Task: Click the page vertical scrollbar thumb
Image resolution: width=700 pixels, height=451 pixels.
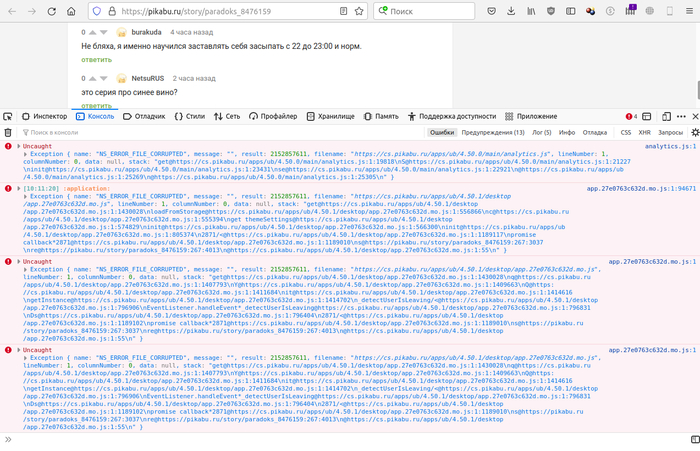Action: 698,90
